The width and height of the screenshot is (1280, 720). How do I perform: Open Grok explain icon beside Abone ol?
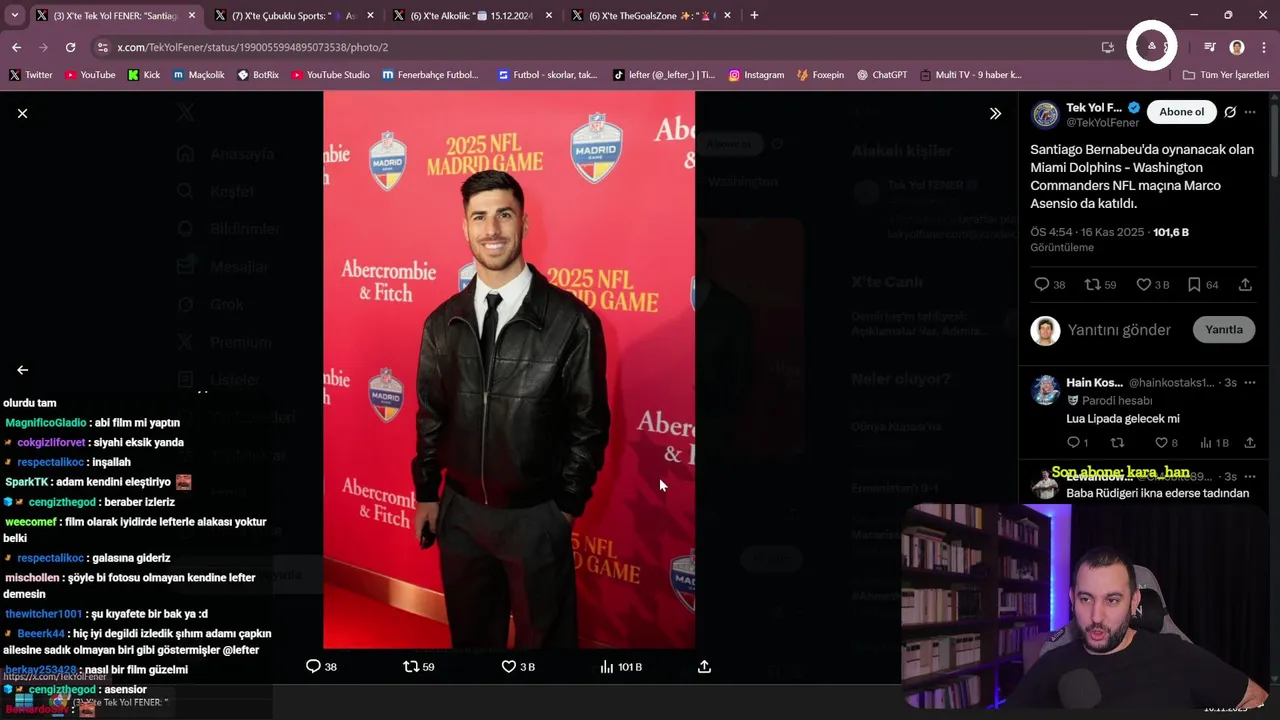click(1230, 112)
